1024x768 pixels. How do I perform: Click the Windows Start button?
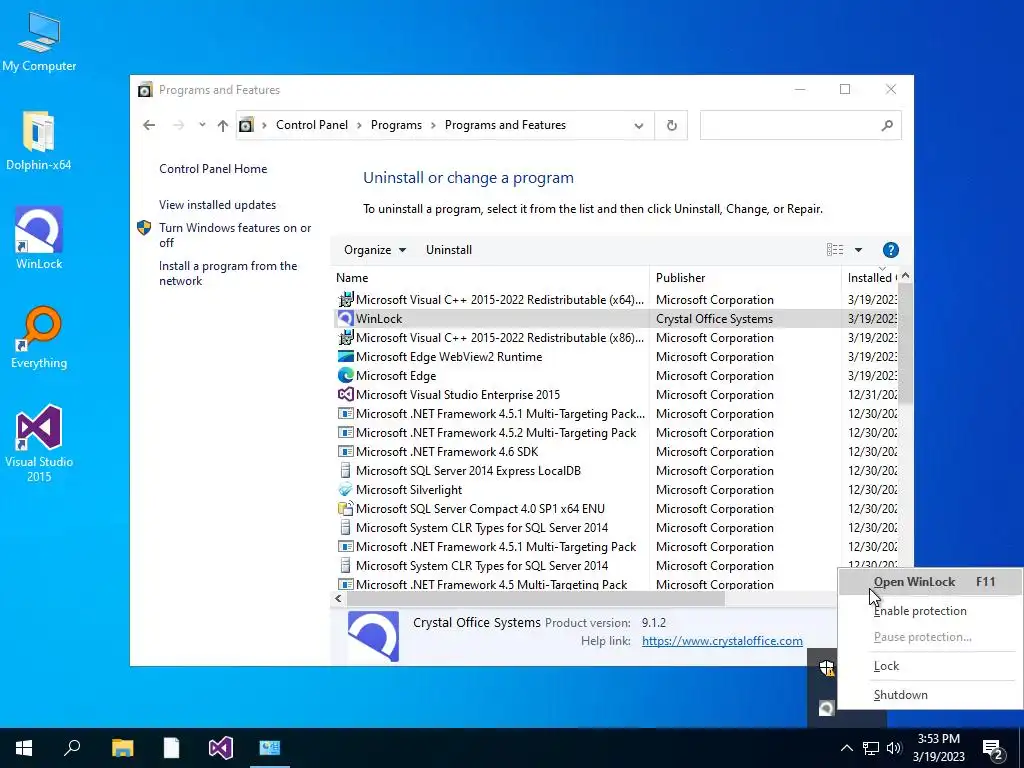(x=24, y=748)
